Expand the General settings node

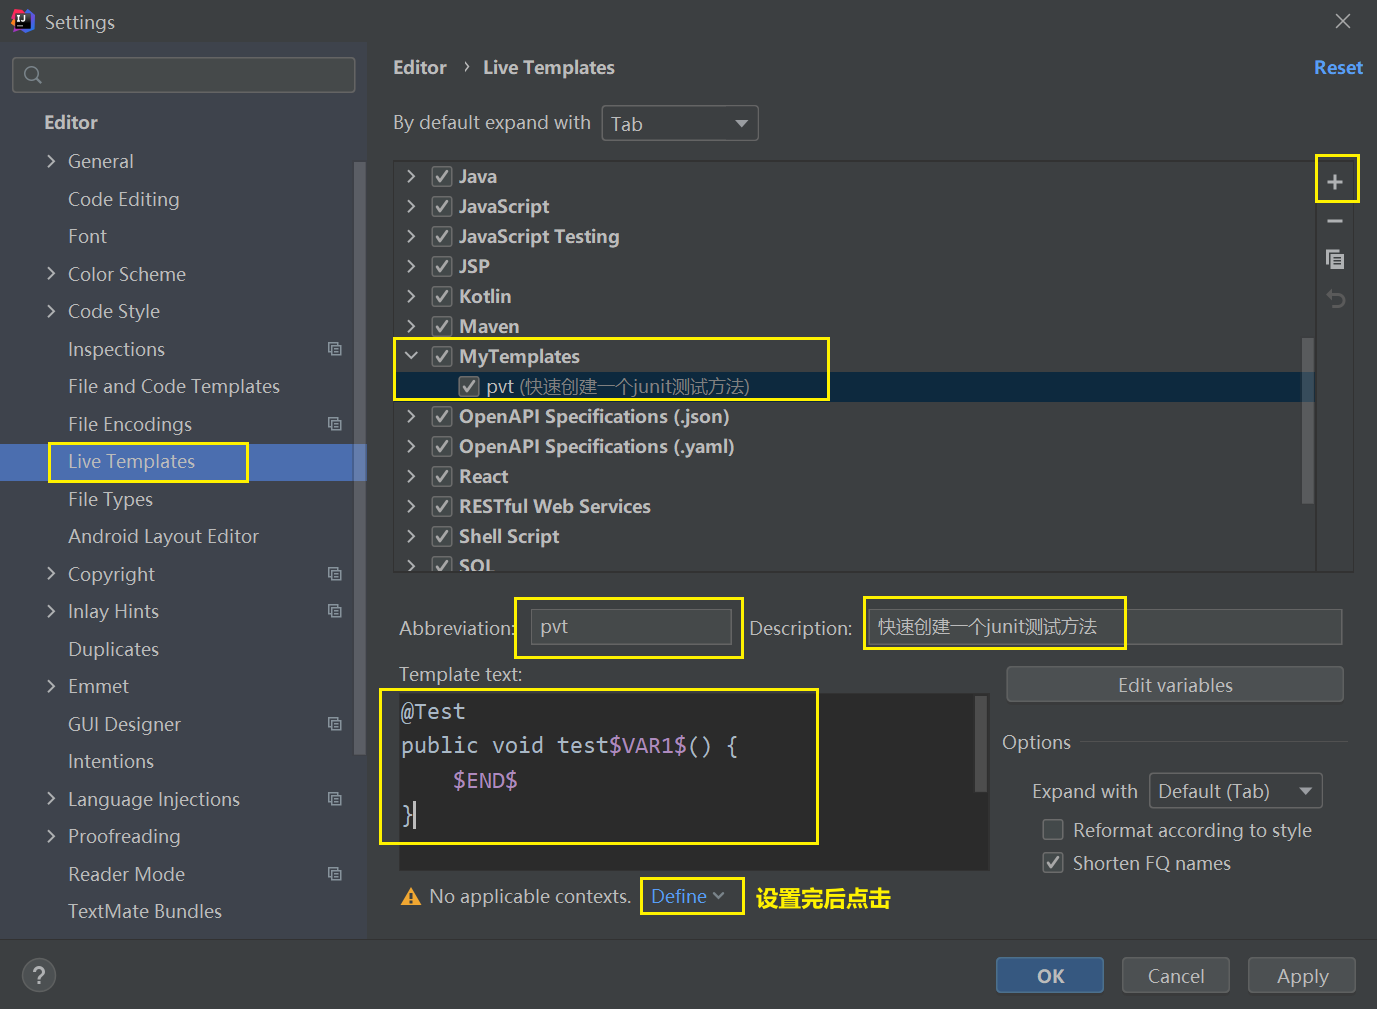pos(51,161)
